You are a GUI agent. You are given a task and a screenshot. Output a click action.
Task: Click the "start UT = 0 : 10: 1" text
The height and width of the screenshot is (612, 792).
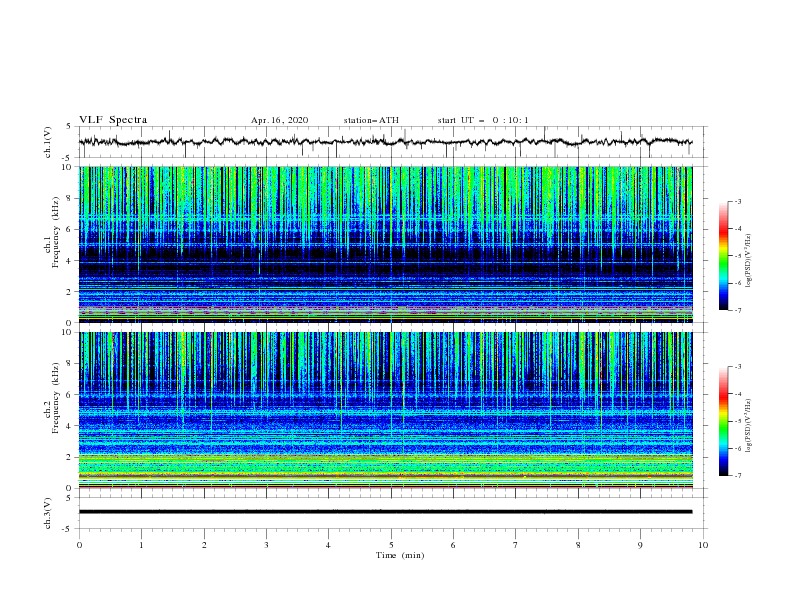tap(483, 120)
